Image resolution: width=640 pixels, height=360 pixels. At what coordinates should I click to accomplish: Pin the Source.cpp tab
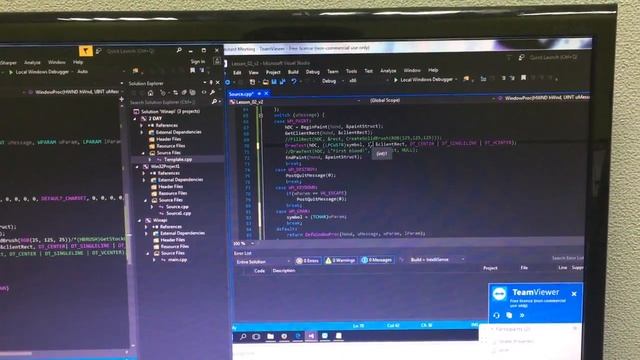(x=259, y=93)
